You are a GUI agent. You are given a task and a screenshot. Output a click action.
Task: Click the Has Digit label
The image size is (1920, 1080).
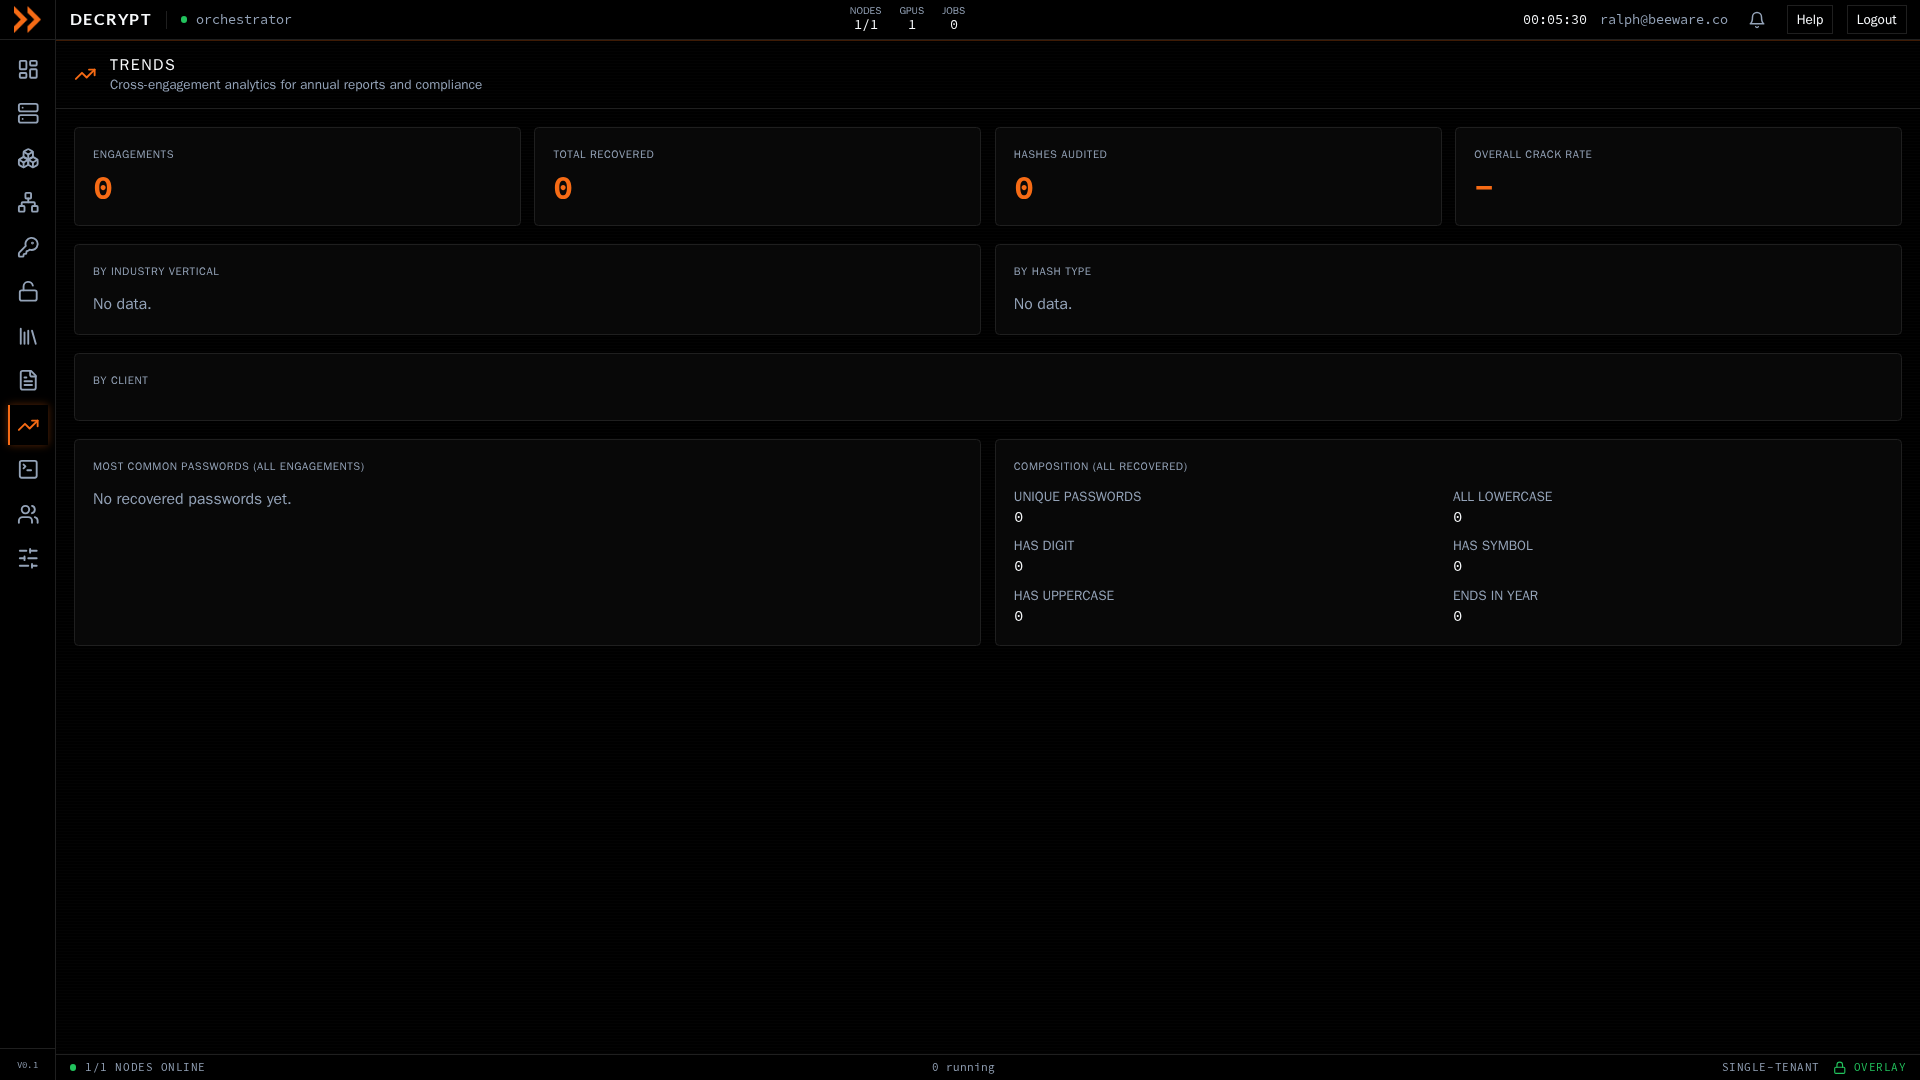(1043, 546)
